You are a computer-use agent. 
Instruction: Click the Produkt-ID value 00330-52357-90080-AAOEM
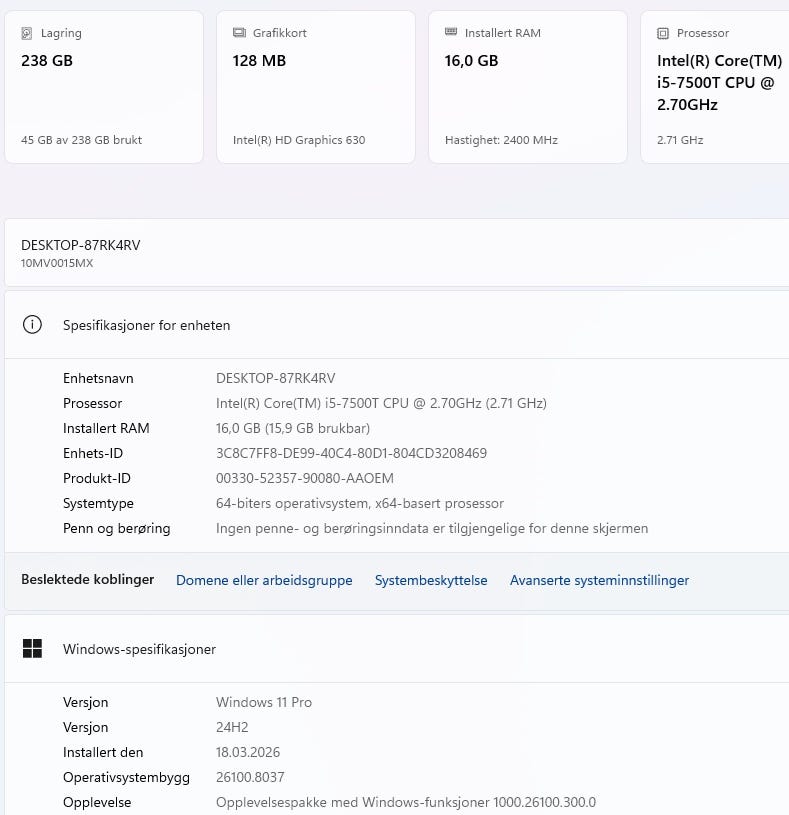click(304, 478)
